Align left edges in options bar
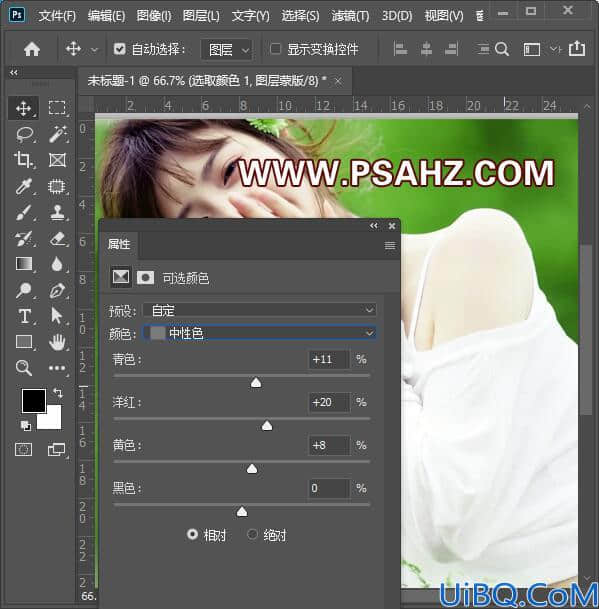This screenshot has height=609, width=599. point(400,49)
